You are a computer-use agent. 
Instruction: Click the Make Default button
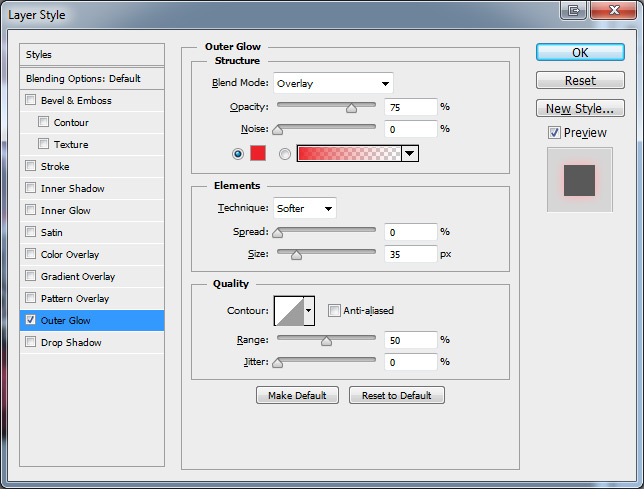tap(297, 396)
